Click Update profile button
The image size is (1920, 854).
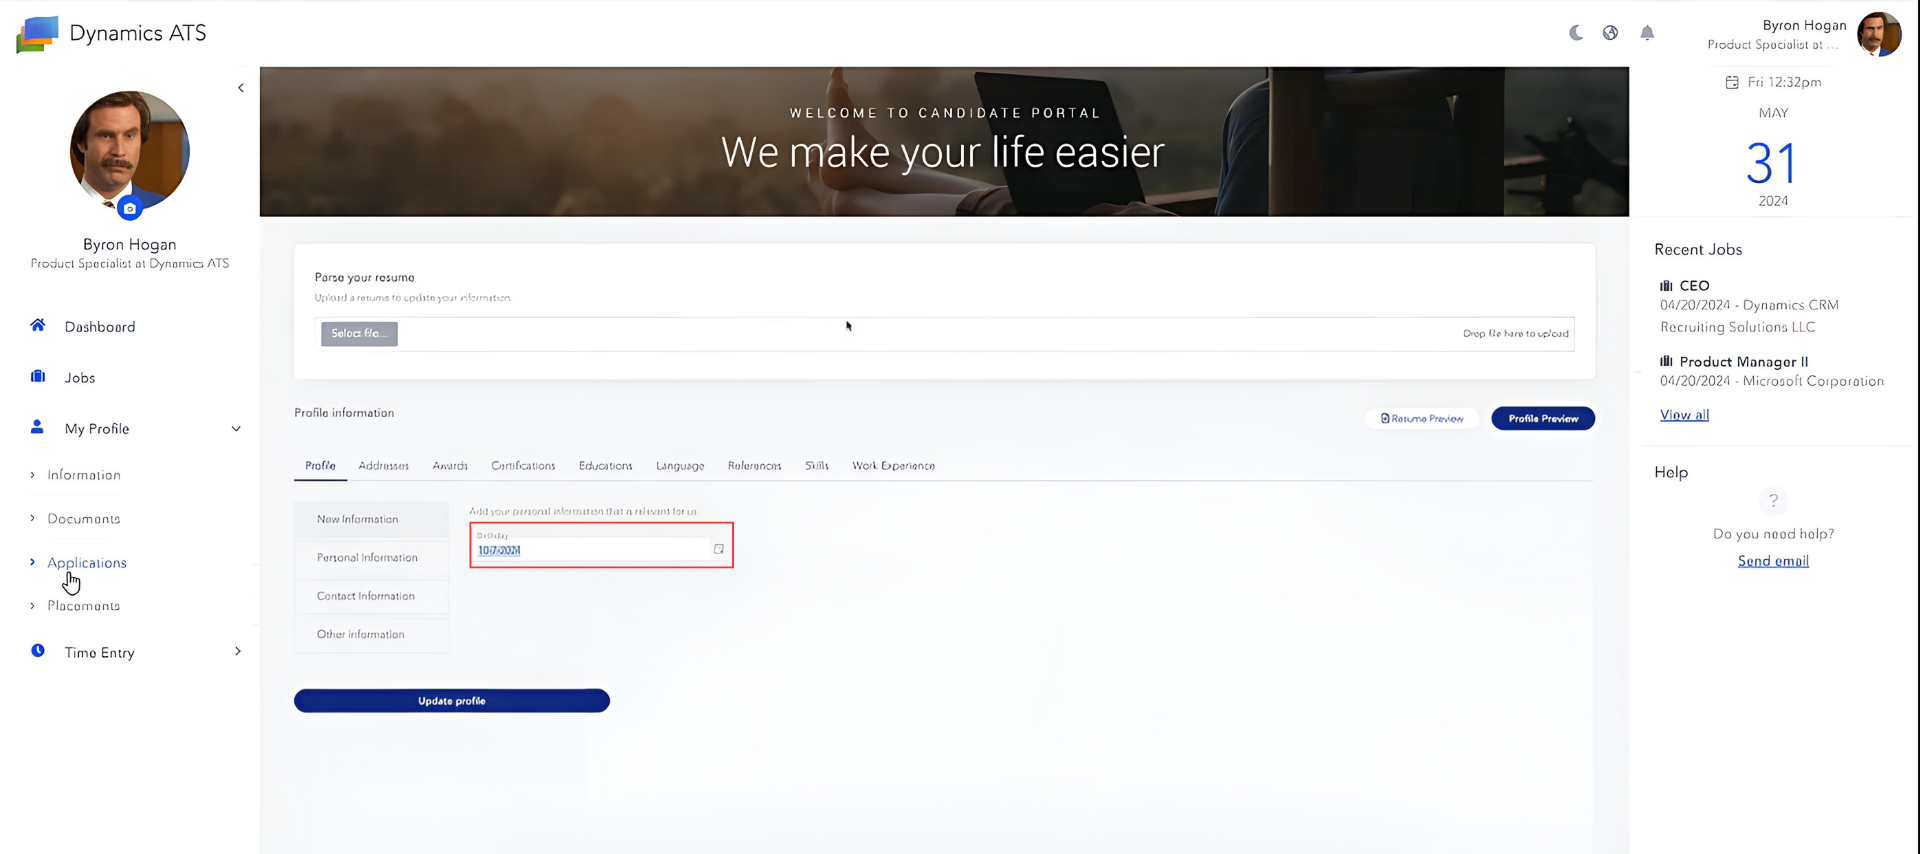tap(452, 701)
